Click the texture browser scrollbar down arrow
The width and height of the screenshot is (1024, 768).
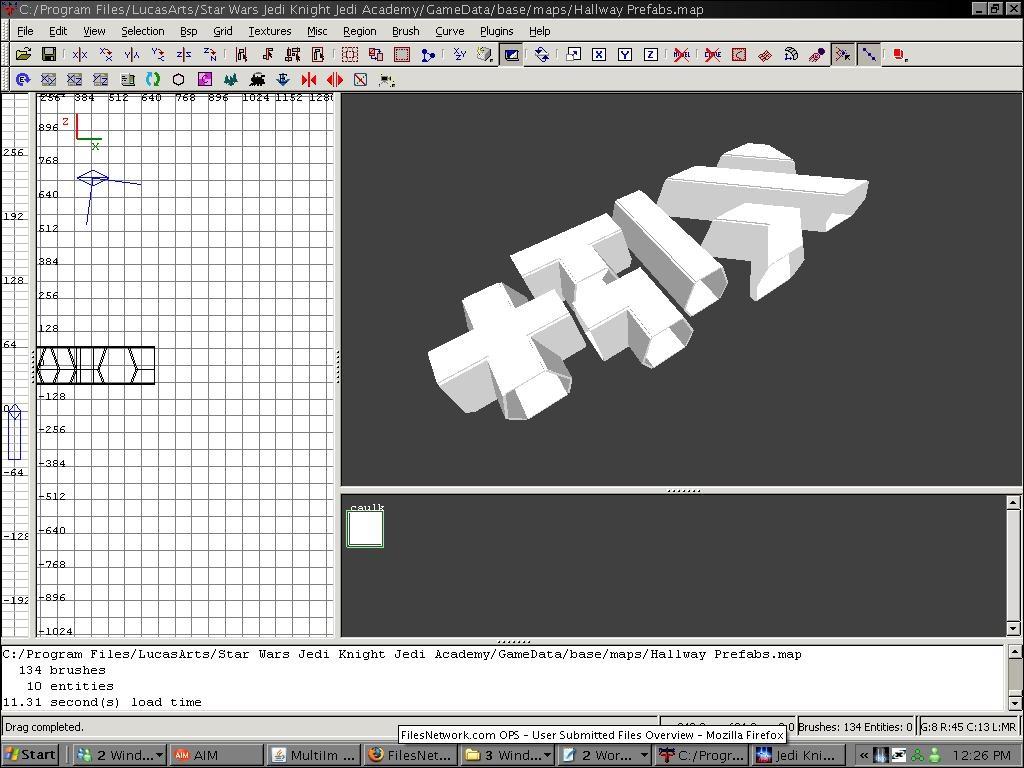tap(1013, 628)
